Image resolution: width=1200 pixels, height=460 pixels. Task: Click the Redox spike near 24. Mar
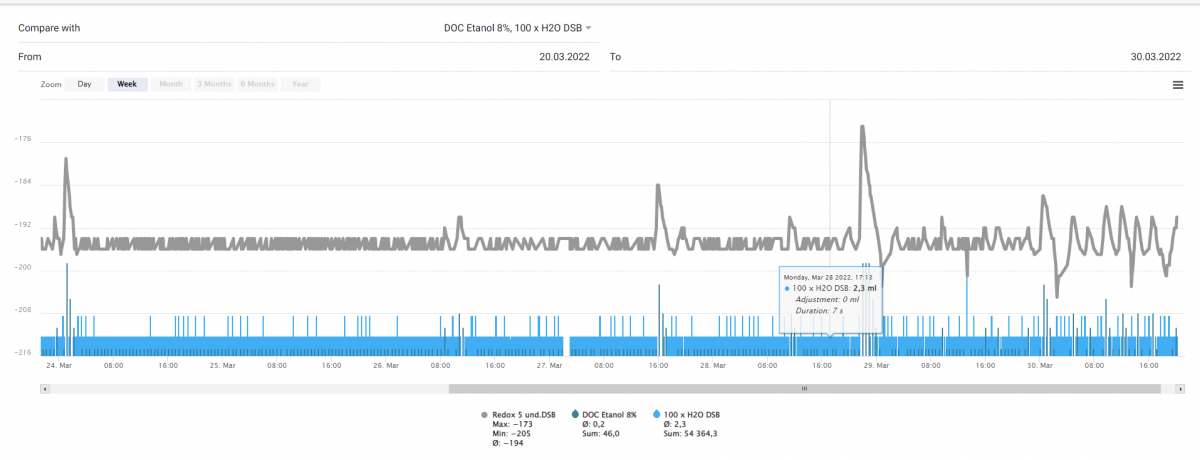point(66,159)
